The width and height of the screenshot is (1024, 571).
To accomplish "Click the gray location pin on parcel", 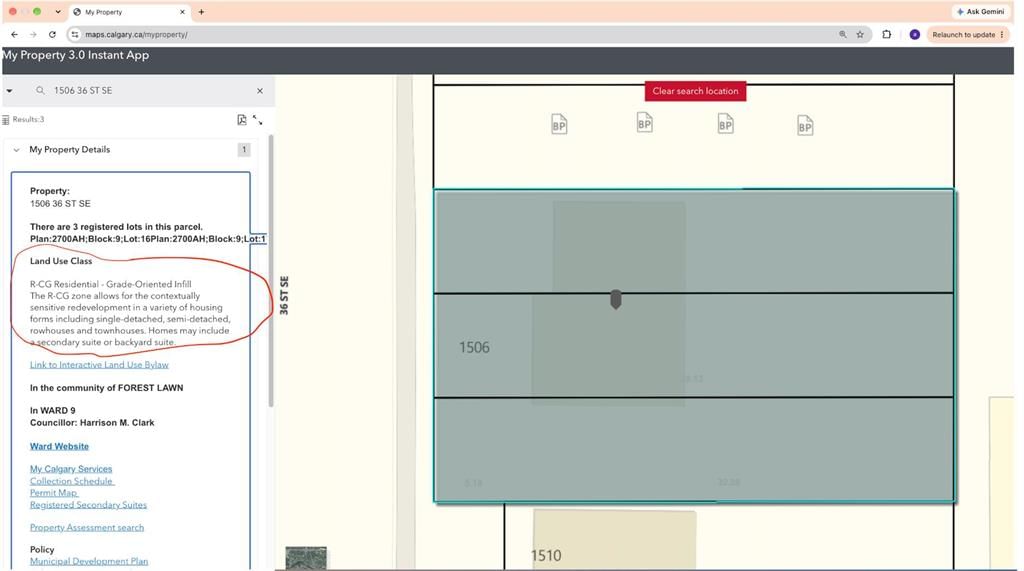I will [x=615, y=299].
